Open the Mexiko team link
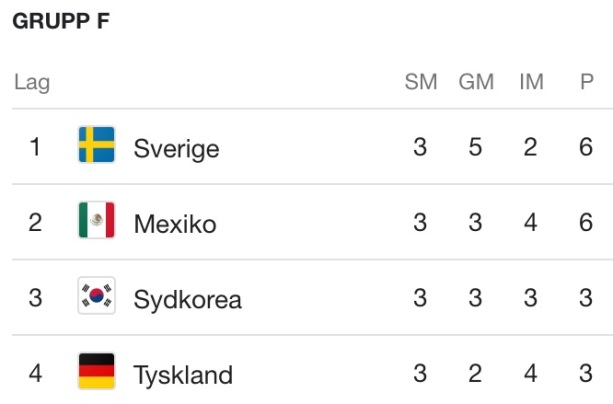The width and height of the screenshot is (613, 404). pos(175,224)
